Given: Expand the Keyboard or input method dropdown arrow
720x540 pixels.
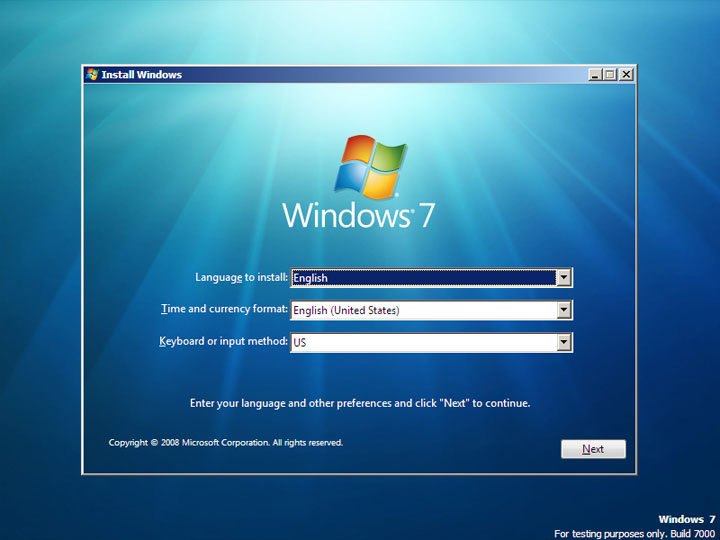Looking at the screenshot, I should click(563, 343).
